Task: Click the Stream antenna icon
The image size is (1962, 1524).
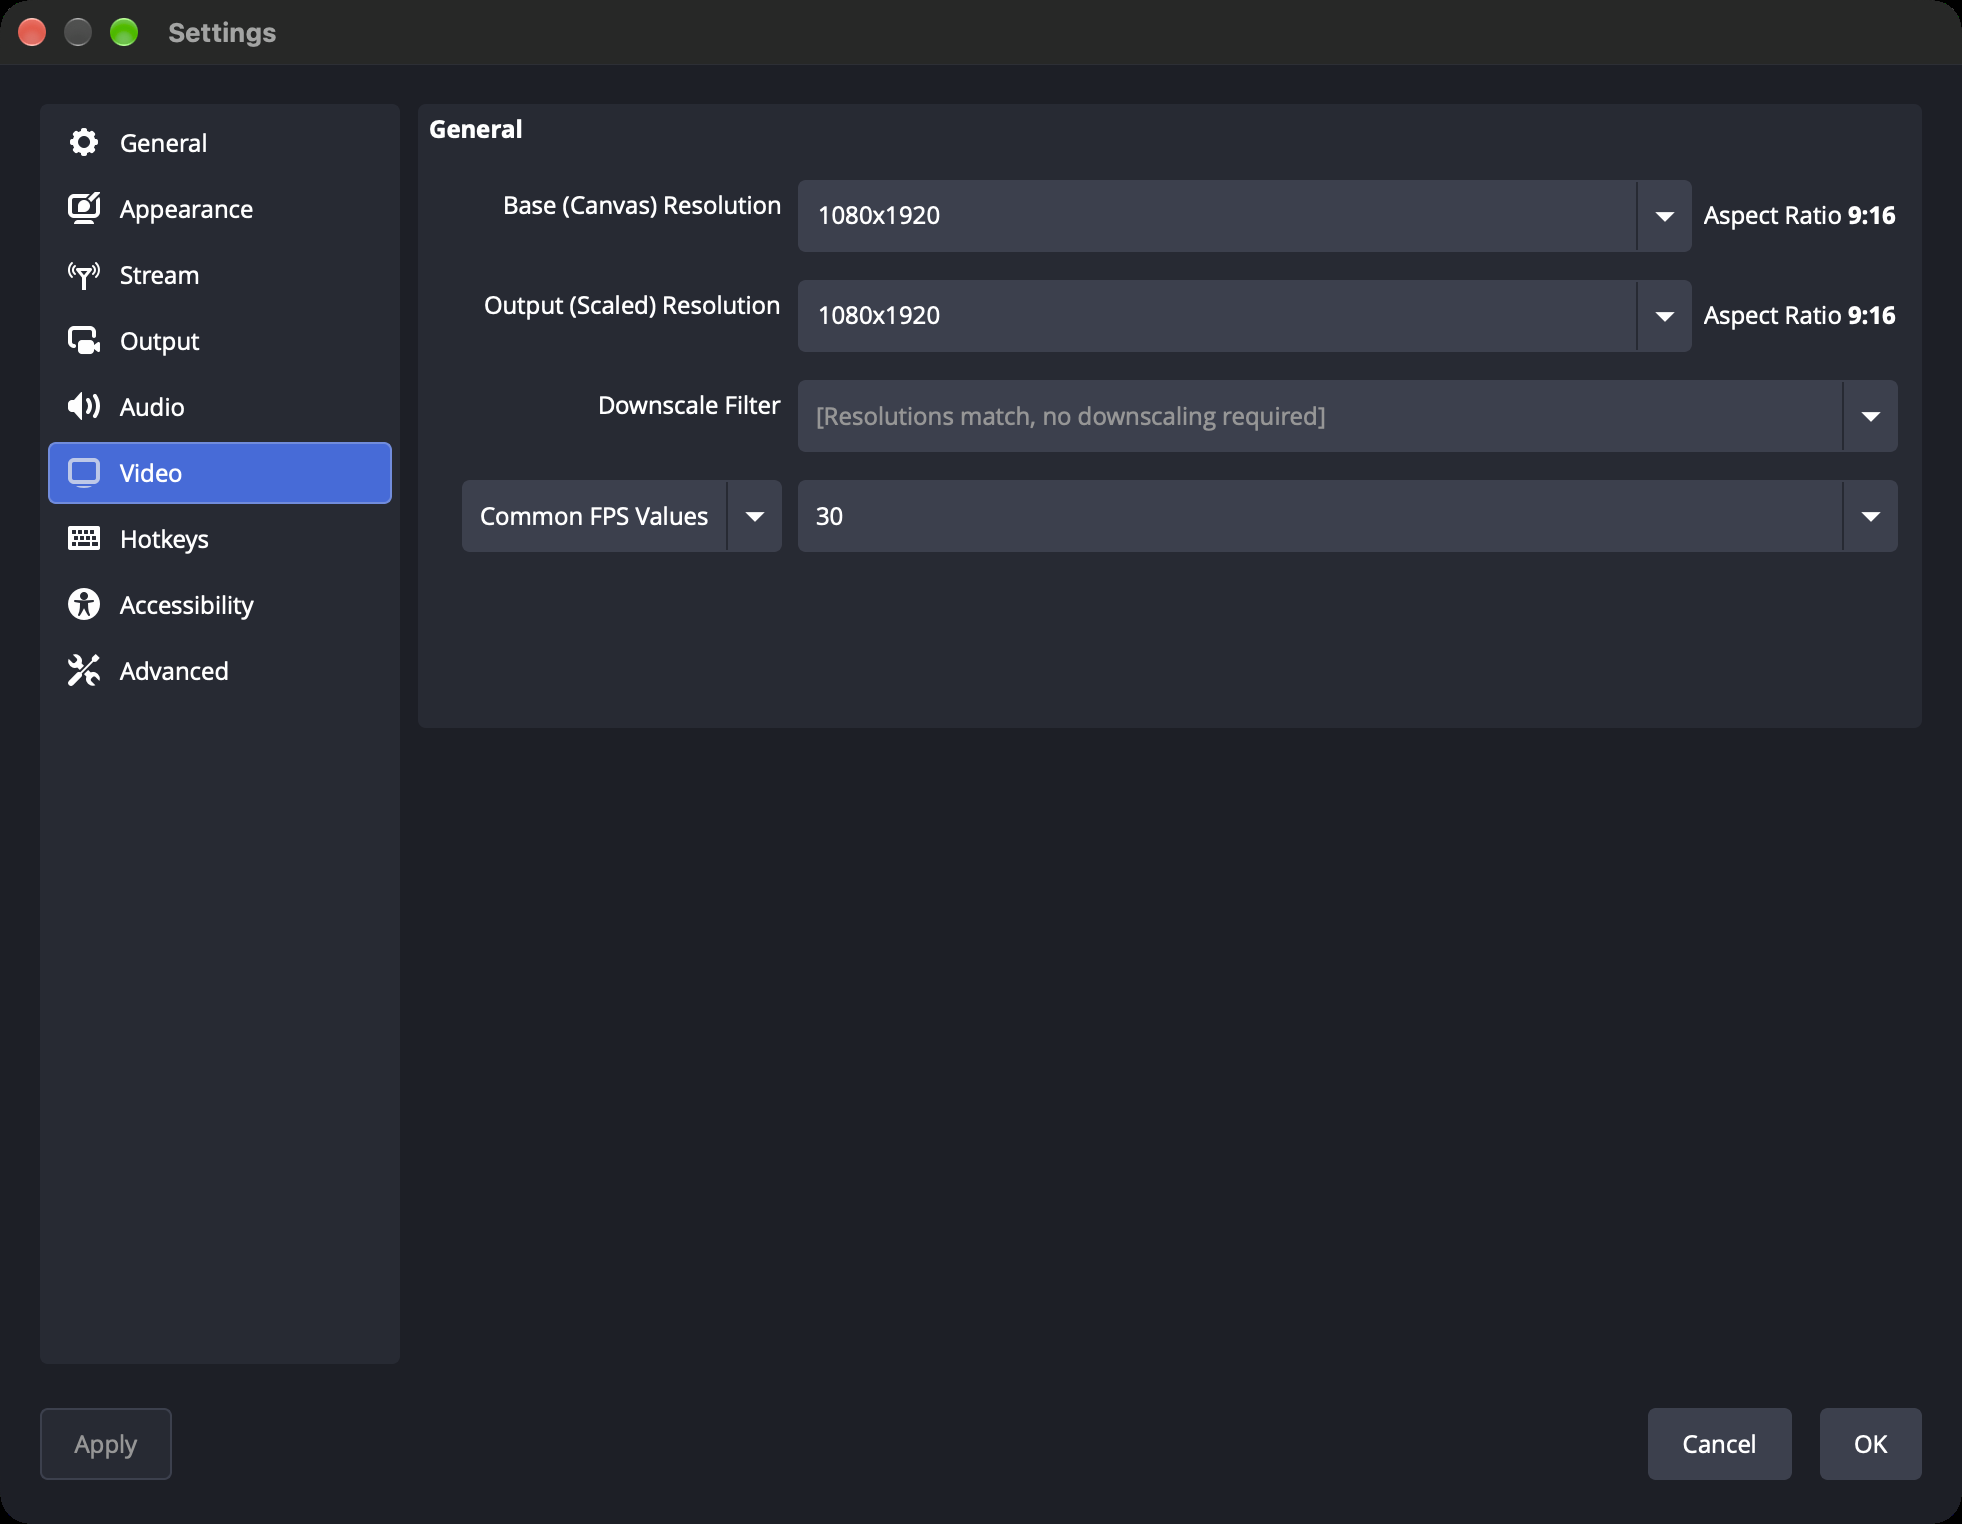Action: point(84,275)
